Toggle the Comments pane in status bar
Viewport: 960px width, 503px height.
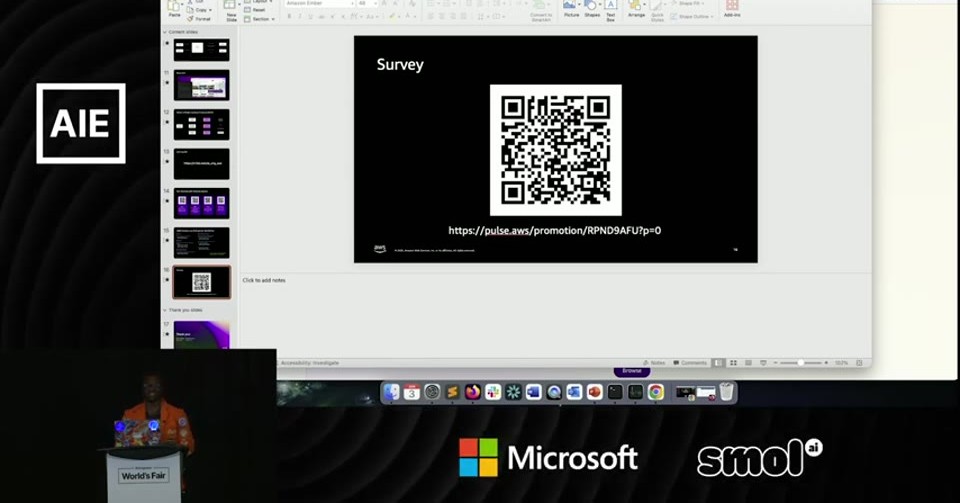tap(690, 363)
